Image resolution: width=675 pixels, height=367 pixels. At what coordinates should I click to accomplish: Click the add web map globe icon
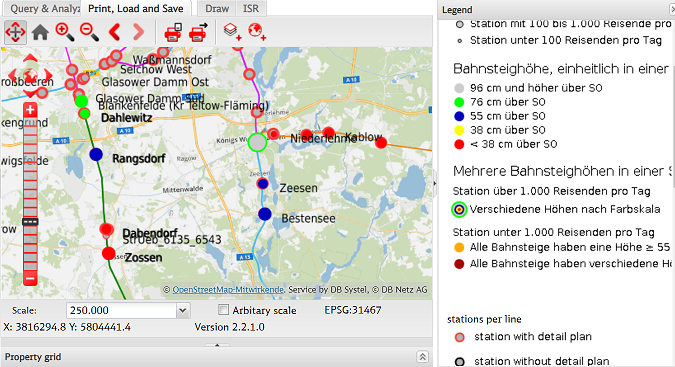[257, 32]
